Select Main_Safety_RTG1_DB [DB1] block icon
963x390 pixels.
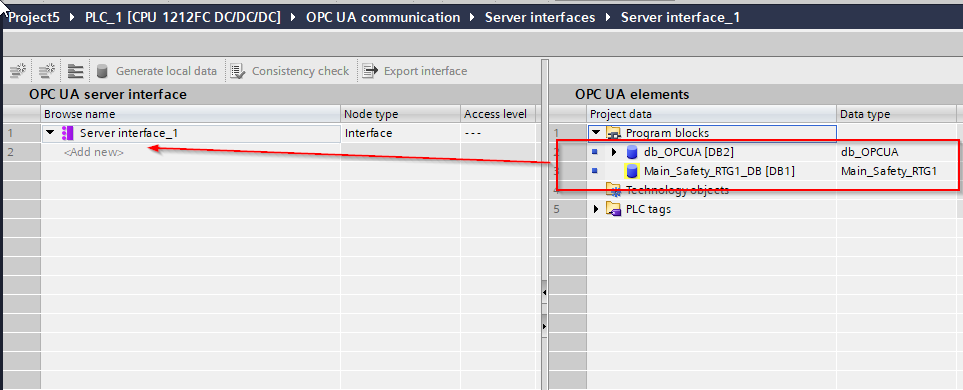pos(631,171)
